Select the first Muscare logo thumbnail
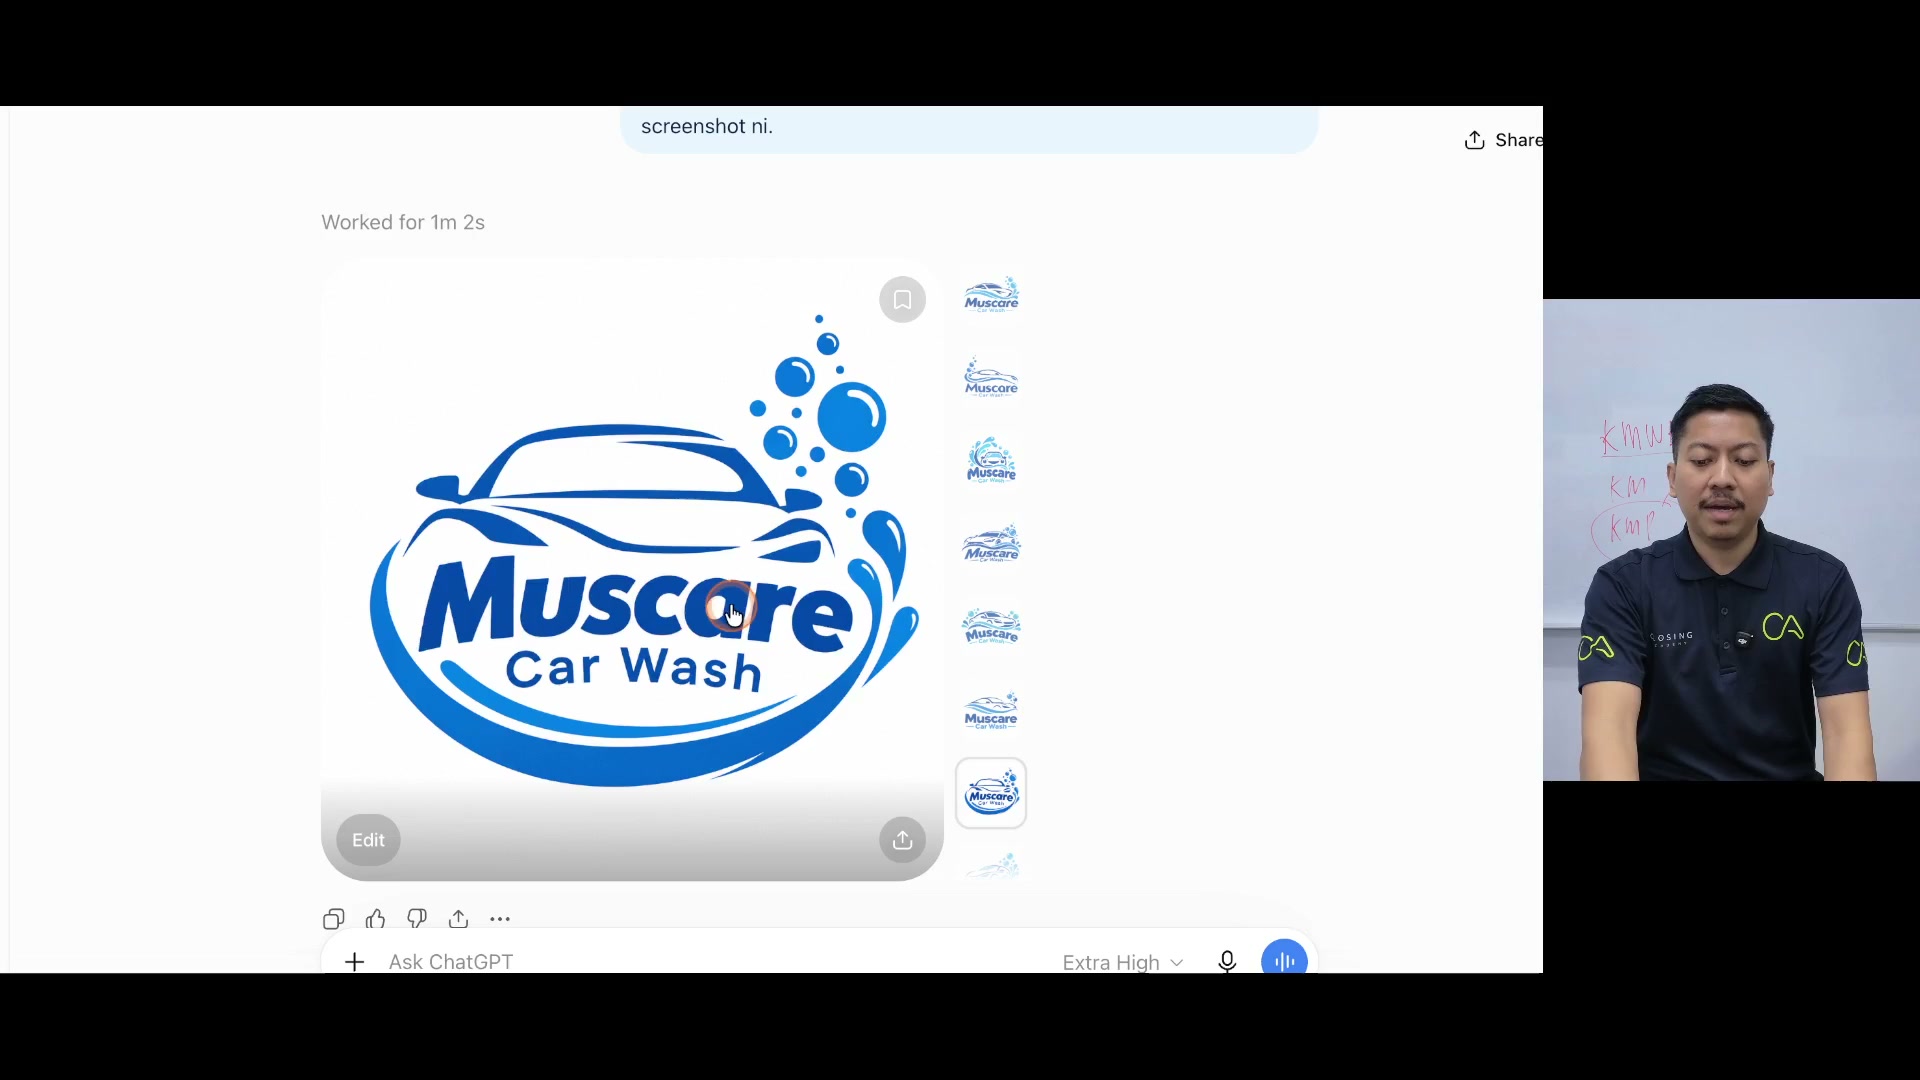 991,297
